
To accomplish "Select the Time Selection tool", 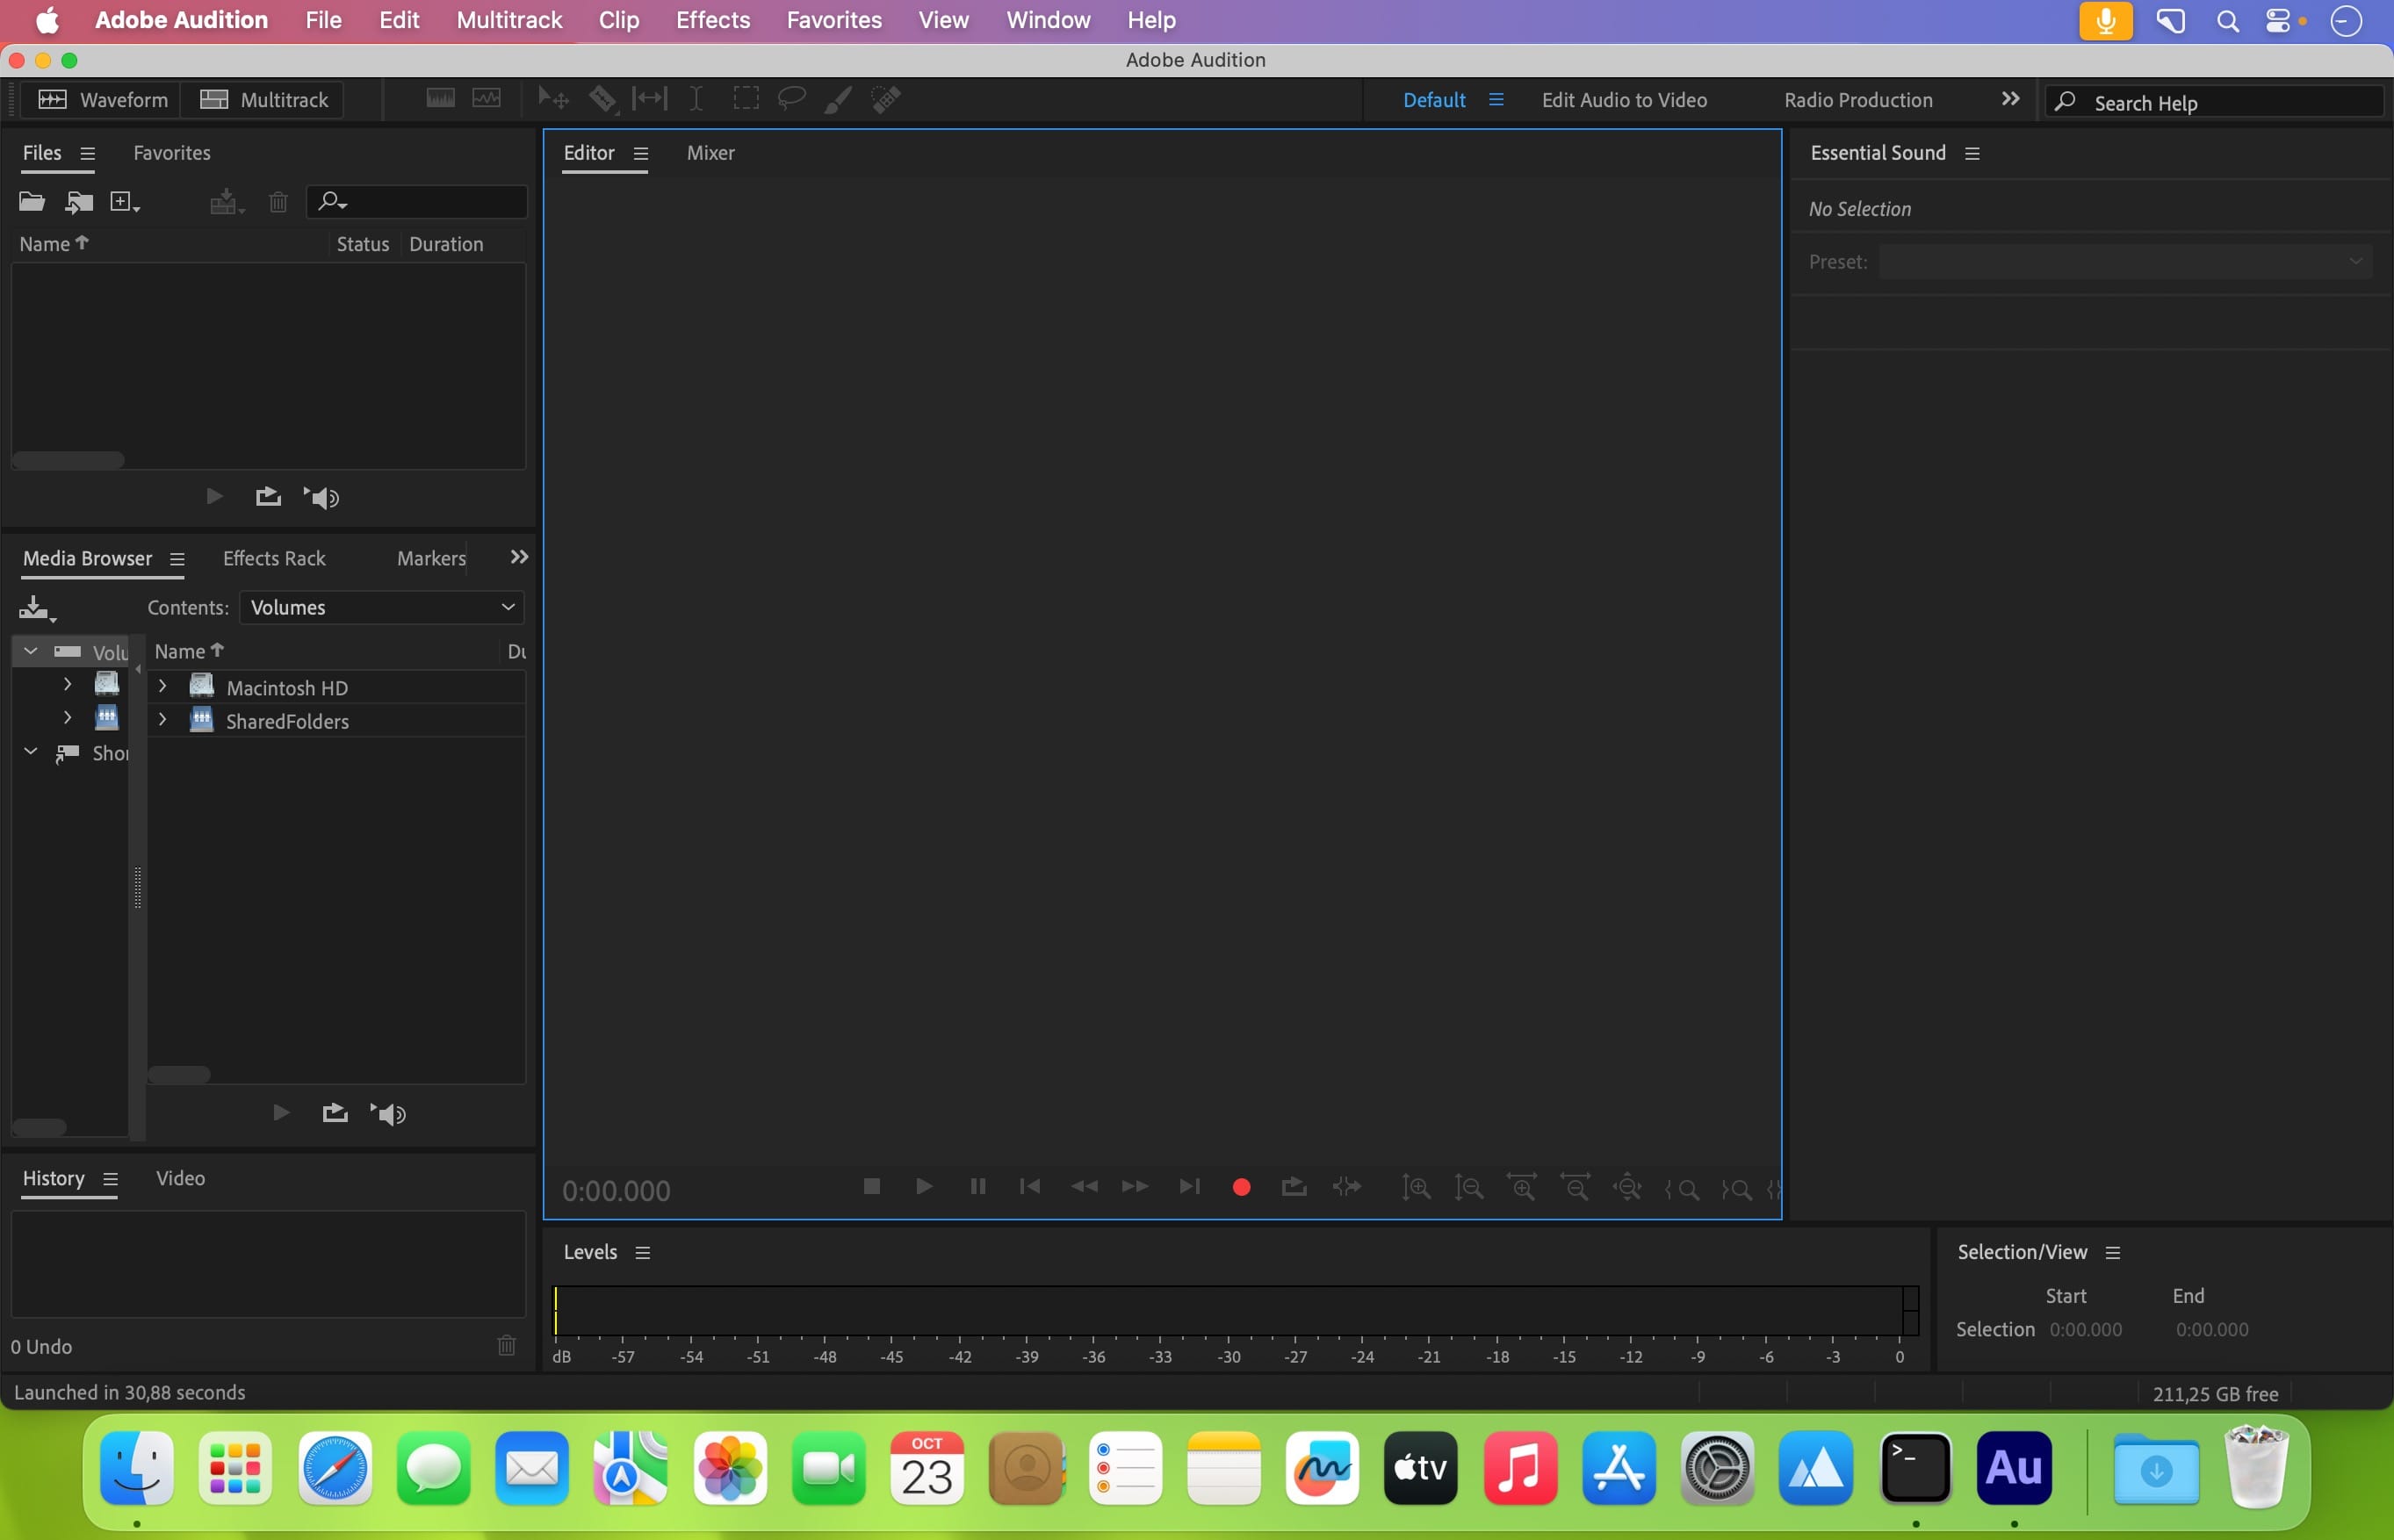I will coord(696,99).
